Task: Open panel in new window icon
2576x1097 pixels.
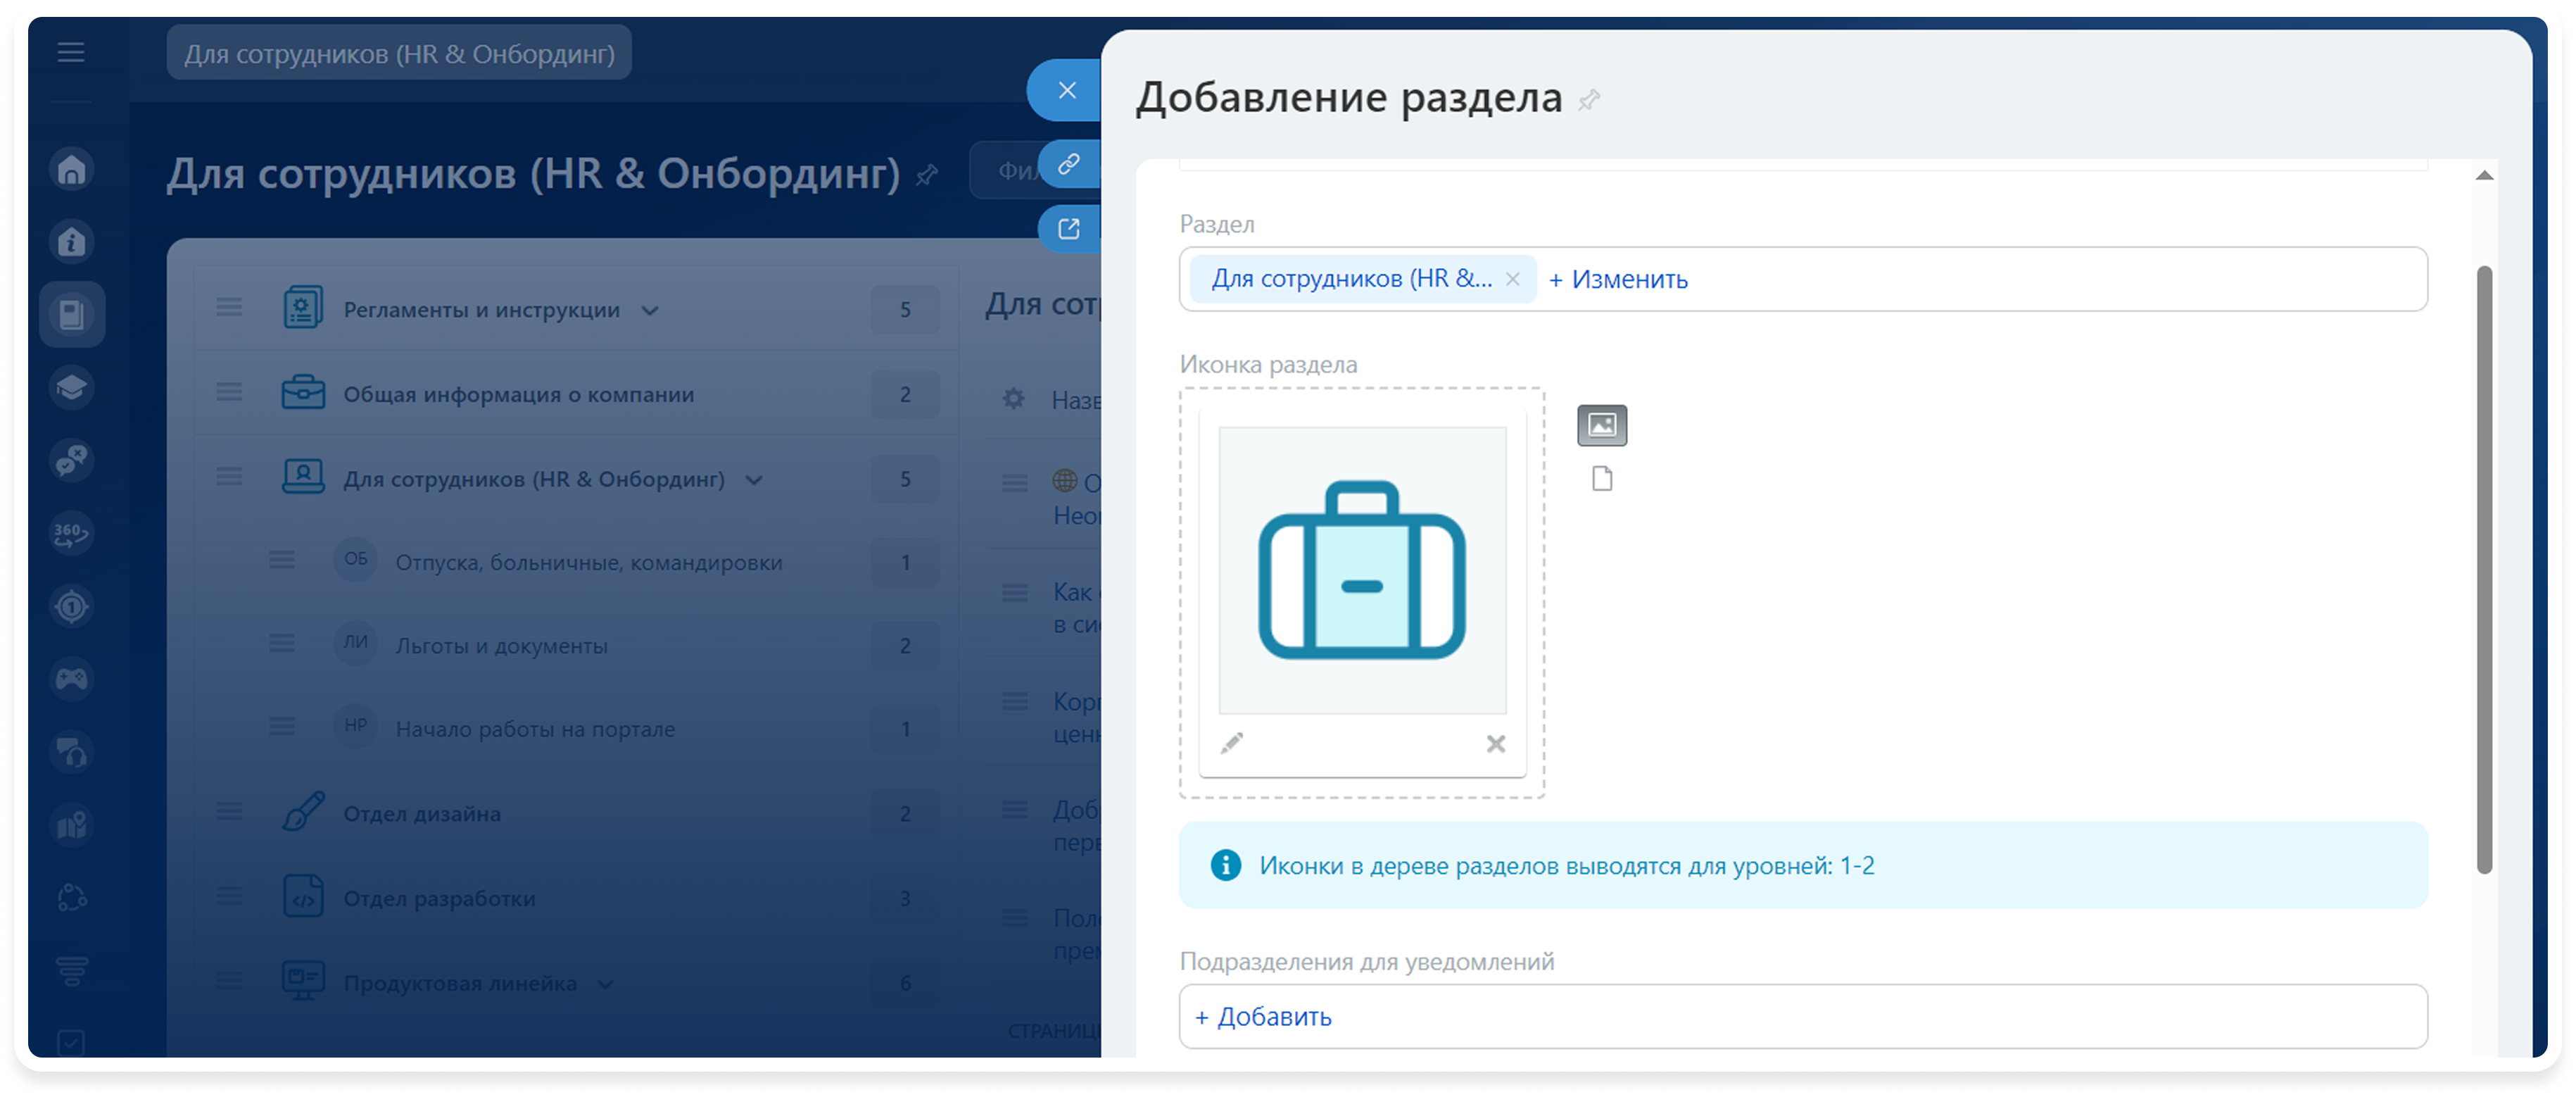Action: pyautogui.click(x=1068, y=228)
